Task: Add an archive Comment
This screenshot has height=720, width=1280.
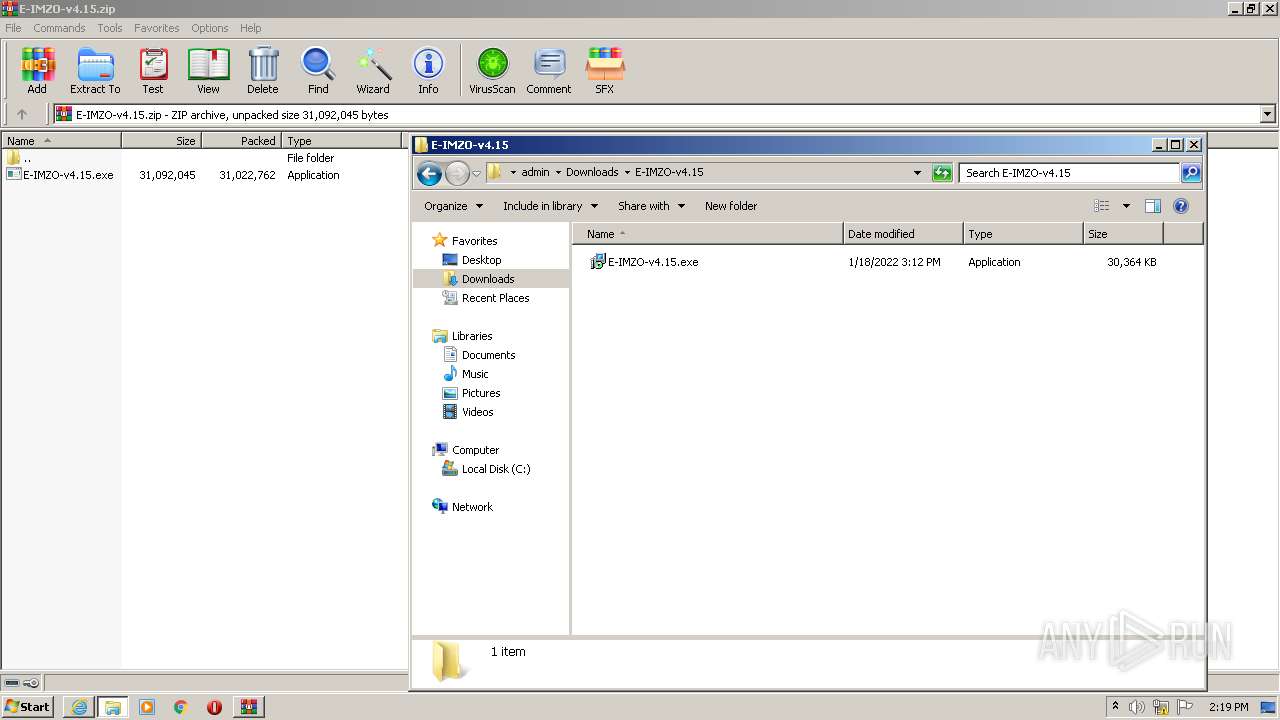Action: (549, 70)
